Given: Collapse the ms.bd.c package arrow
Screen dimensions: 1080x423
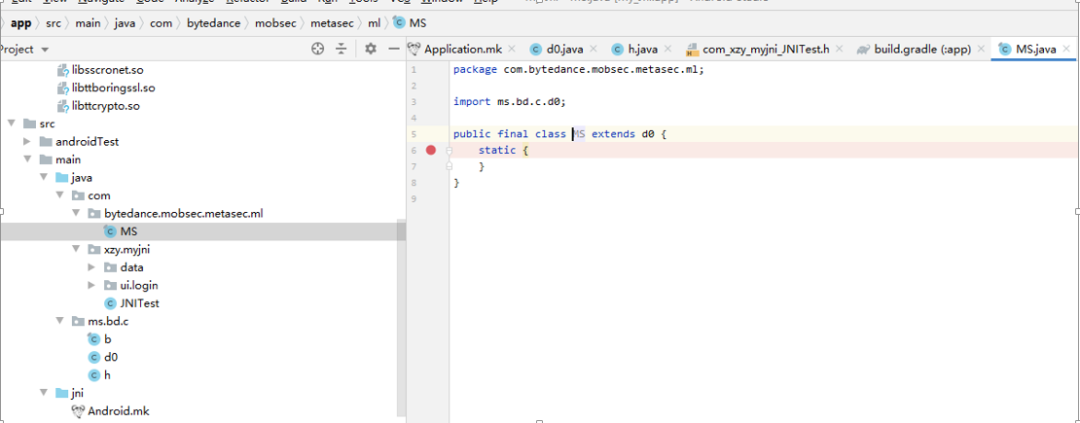Looking at the screenshot, I should point(59,321).
